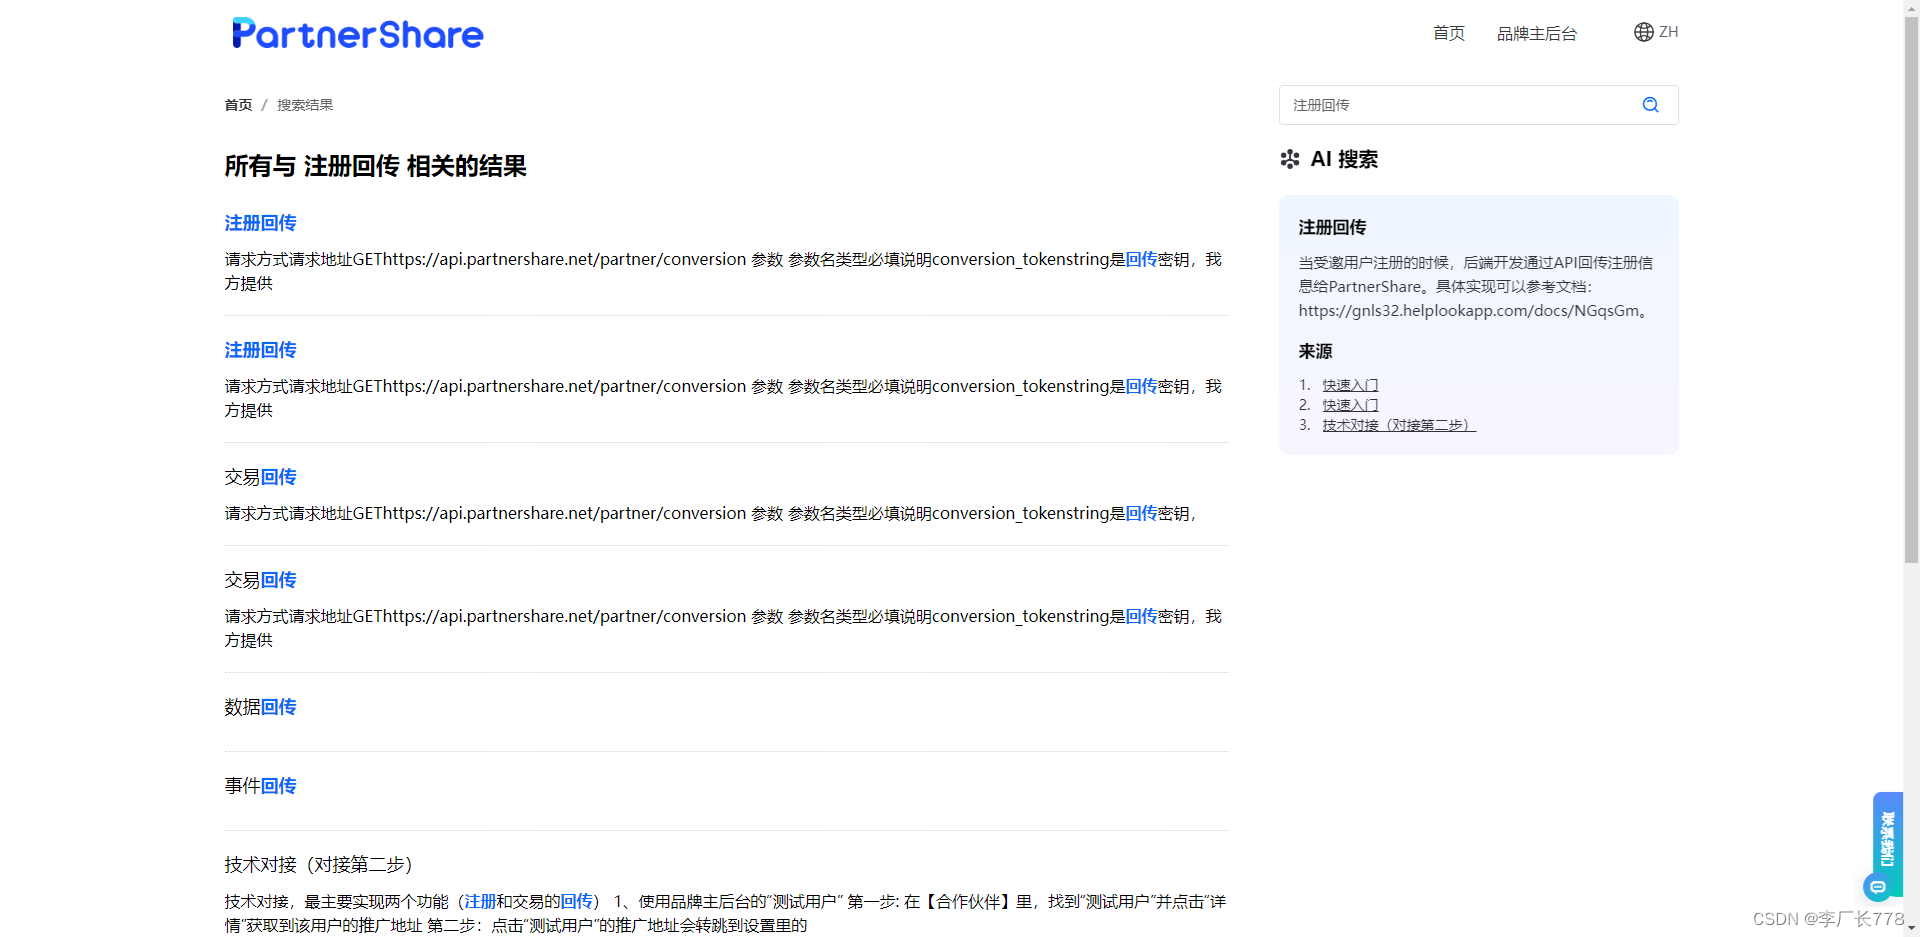Image resolution: width=1920 pixels, height=937 pixels.
Task: Click the search magnifier icon
Action: [1650, 104]
